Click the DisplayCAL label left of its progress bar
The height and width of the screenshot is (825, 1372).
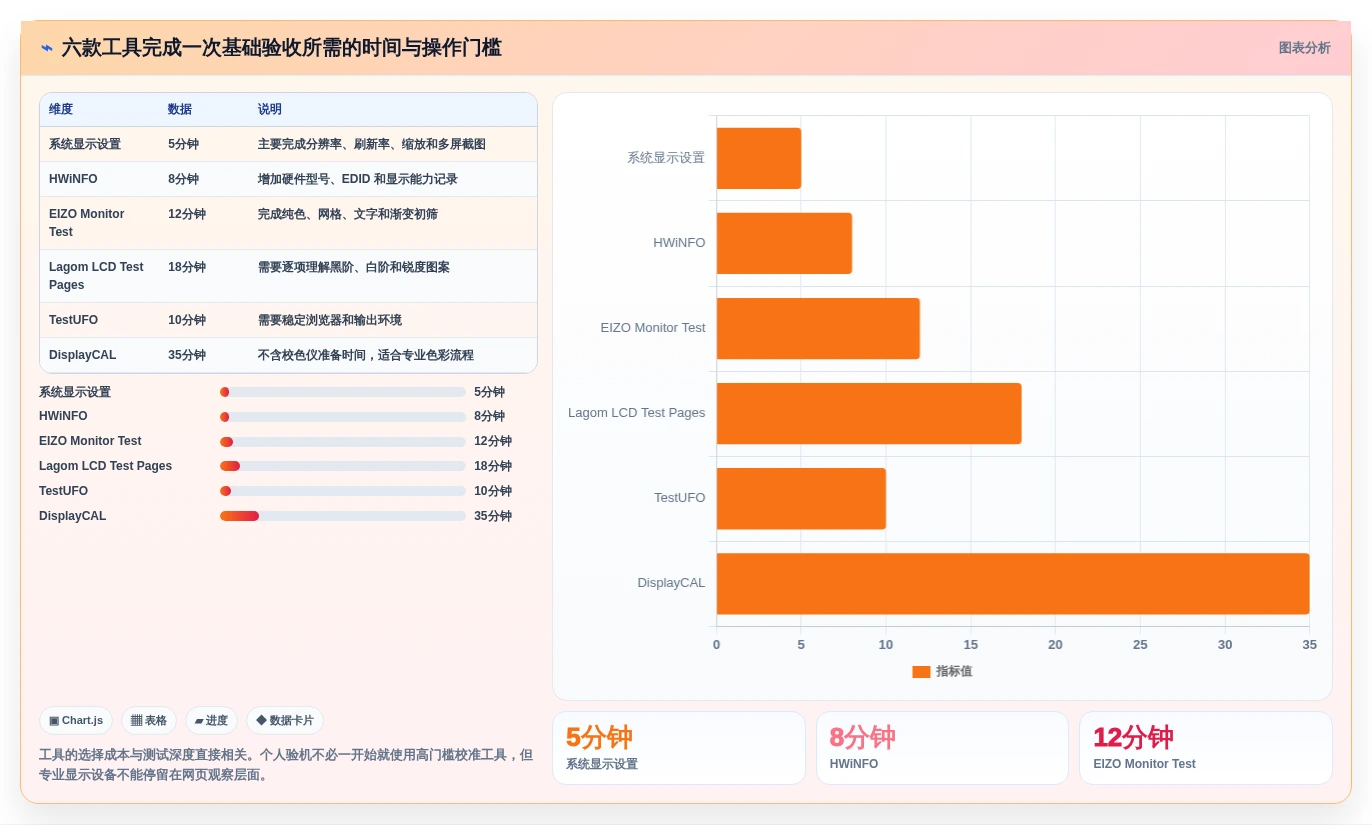(72, 516)
